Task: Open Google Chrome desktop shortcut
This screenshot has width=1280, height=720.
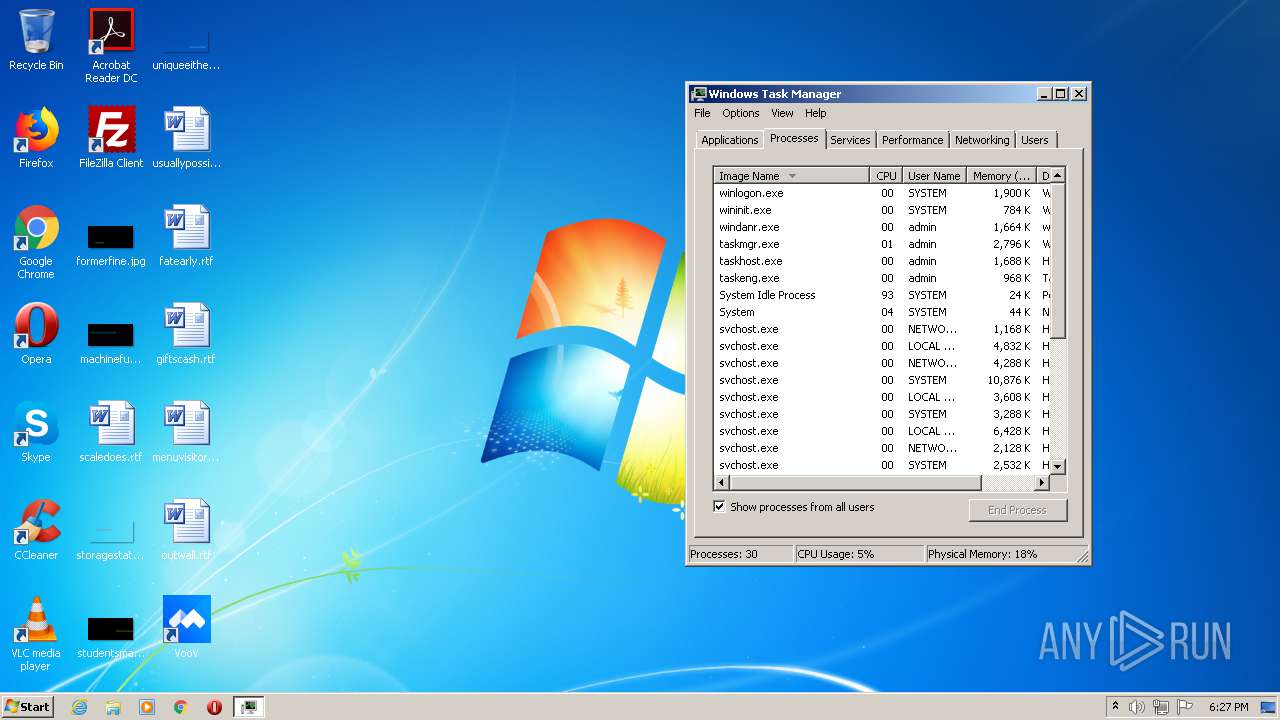Action: coord(36,242)
